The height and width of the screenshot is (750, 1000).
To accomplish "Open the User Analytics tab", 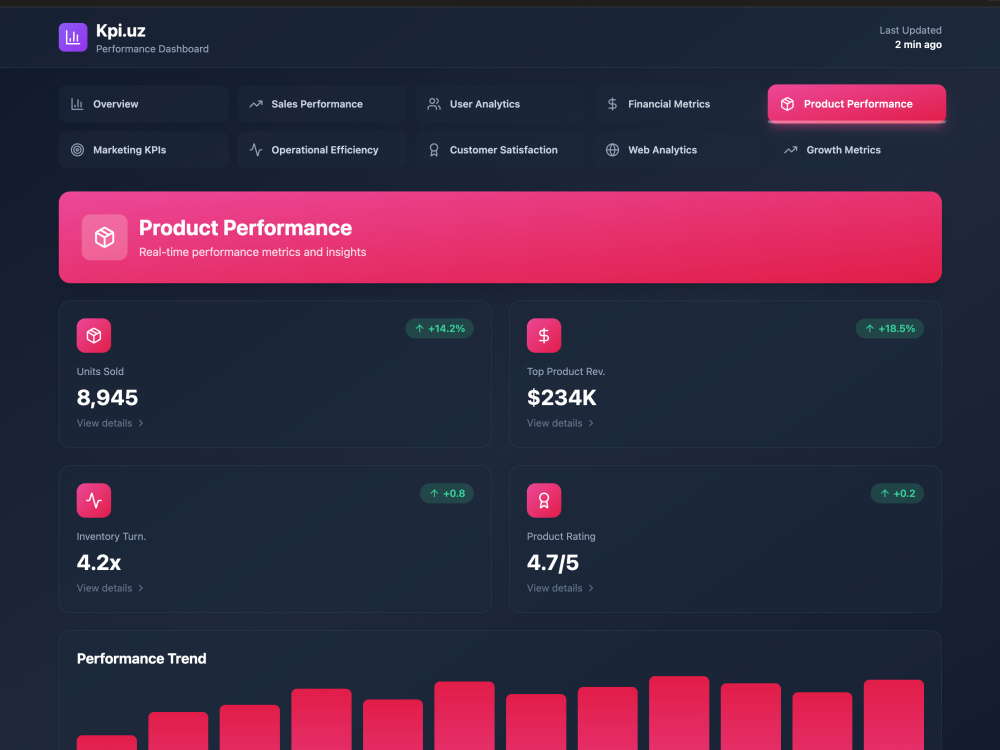I will [500, 104].
